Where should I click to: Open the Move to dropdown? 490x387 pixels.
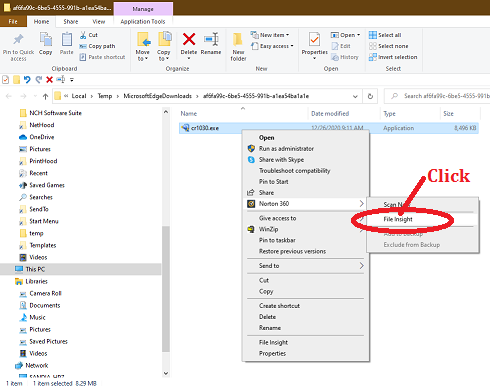coord(143,55)
